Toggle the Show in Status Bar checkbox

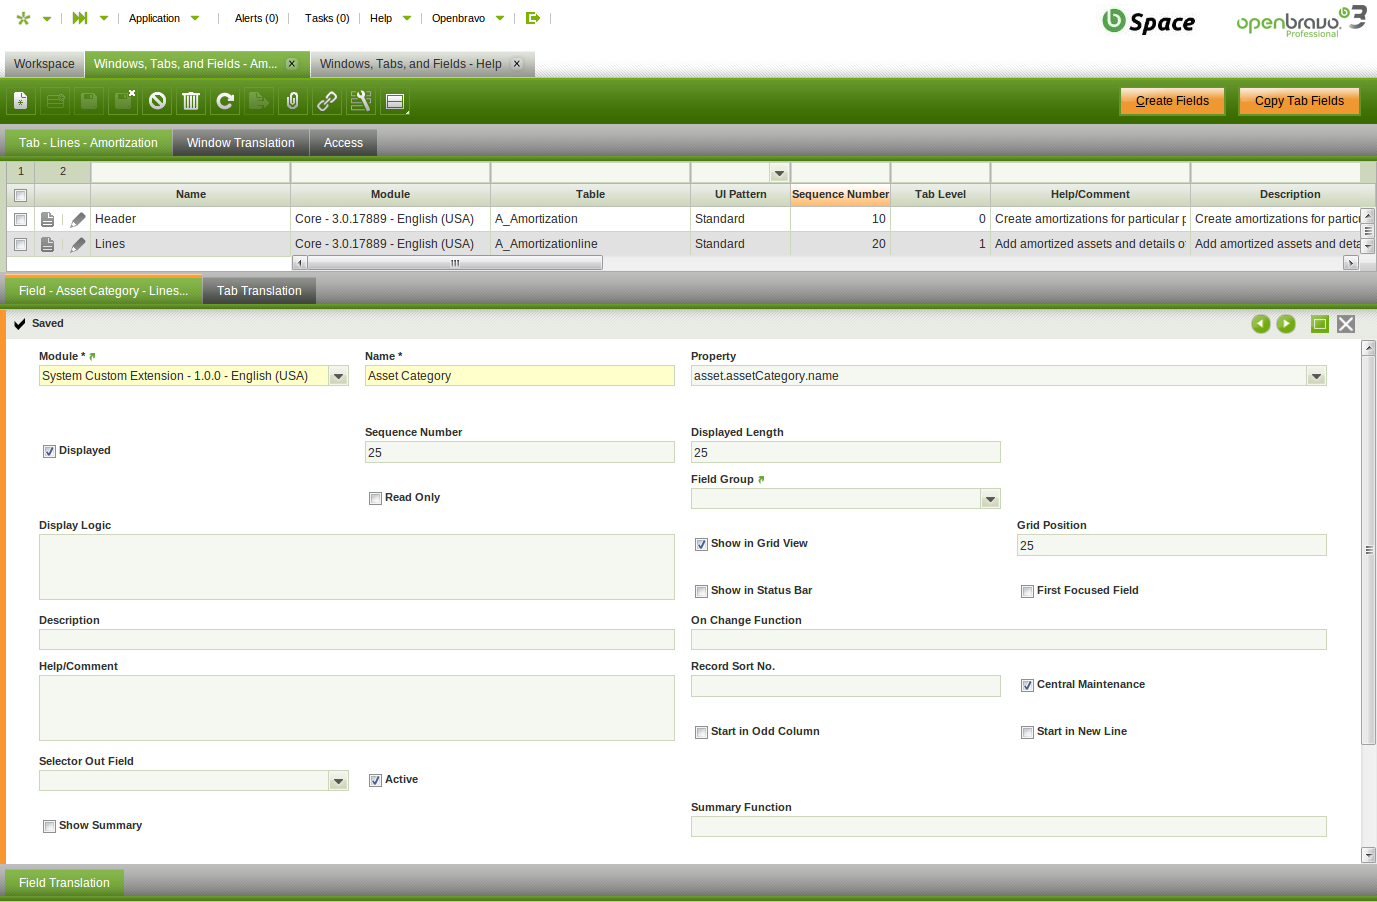701,591
